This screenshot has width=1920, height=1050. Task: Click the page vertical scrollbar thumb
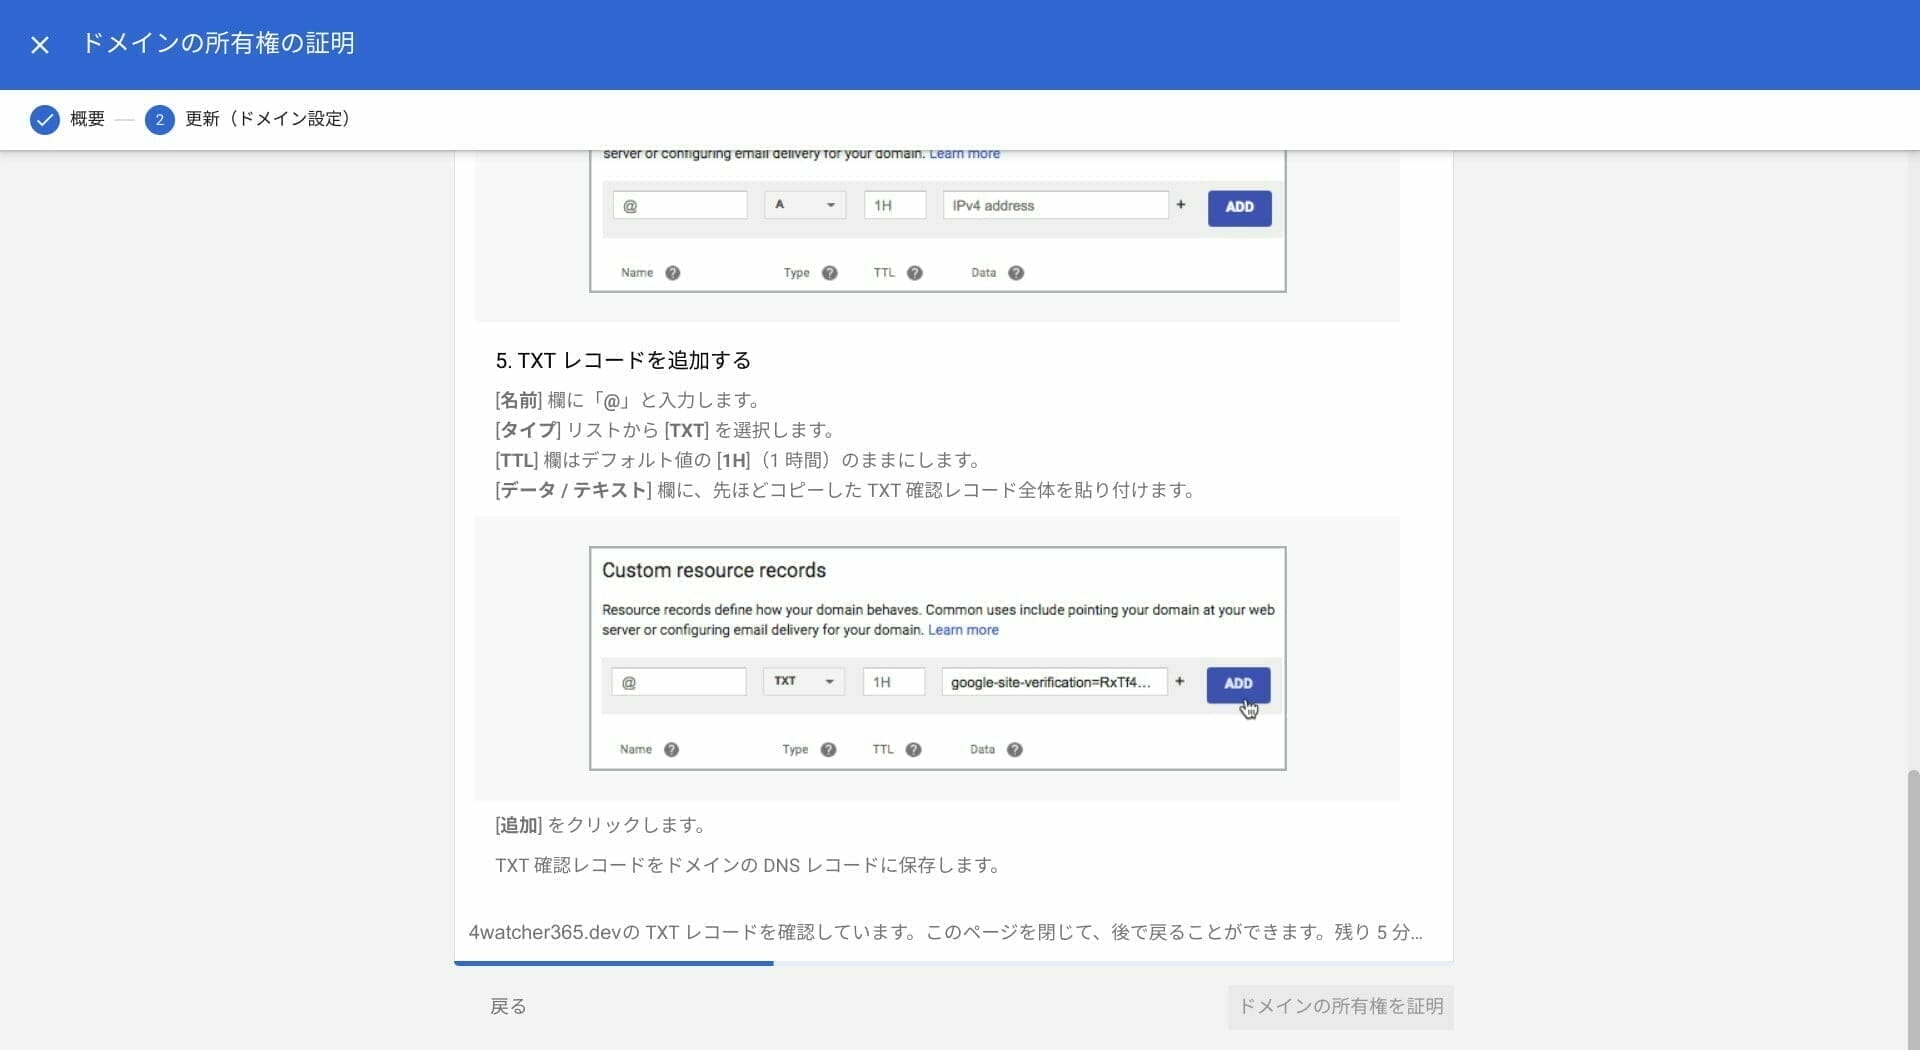coord(1912,908)
